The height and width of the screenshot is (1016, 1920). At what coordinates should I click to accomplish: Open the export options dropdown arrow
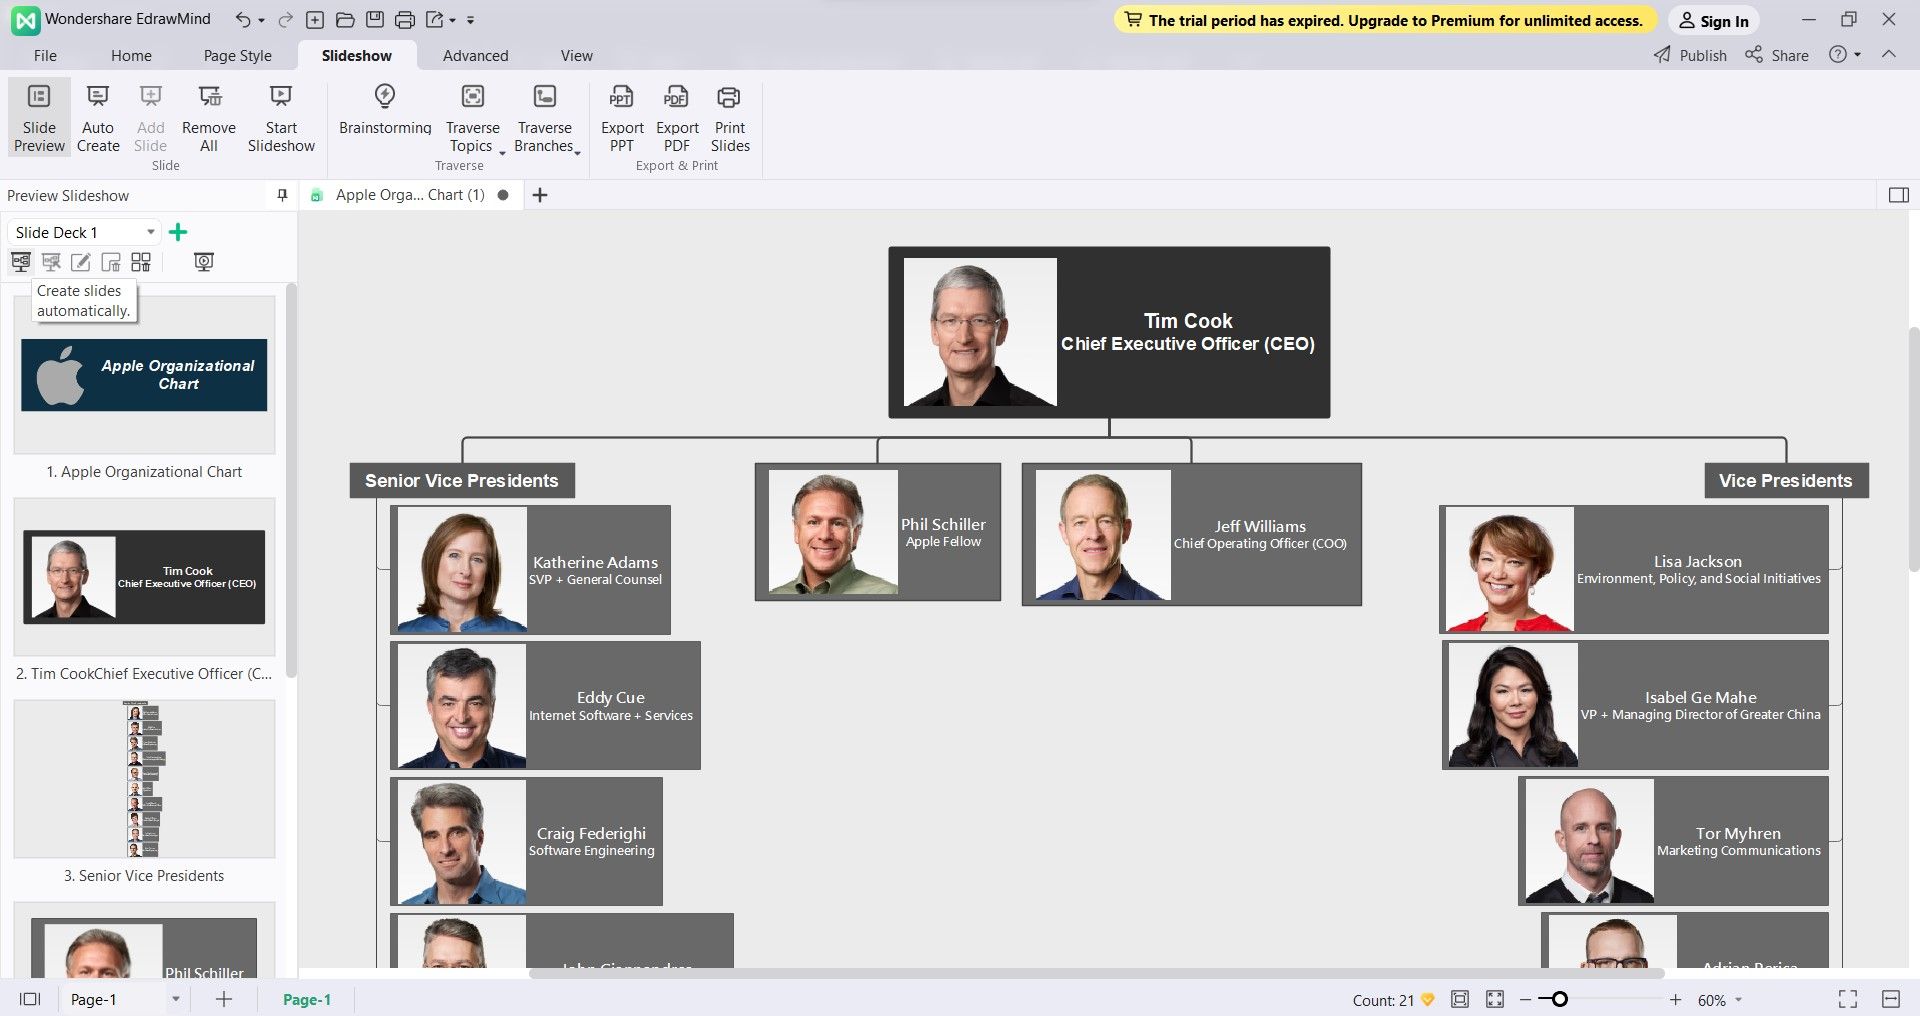[x=452, y=20]
